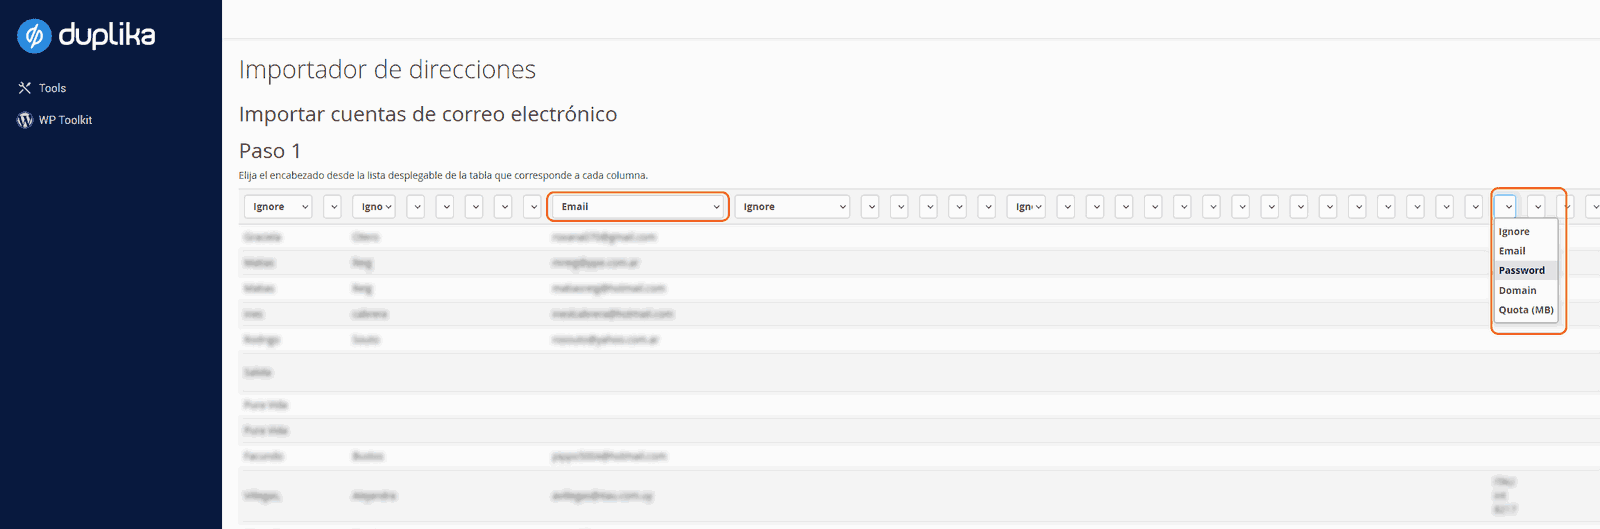Viewport: 1600px width, 529px height.
Task: Open the WP Toolkit sidebar item
Action: pyautogui.click(x=65, y=120)
